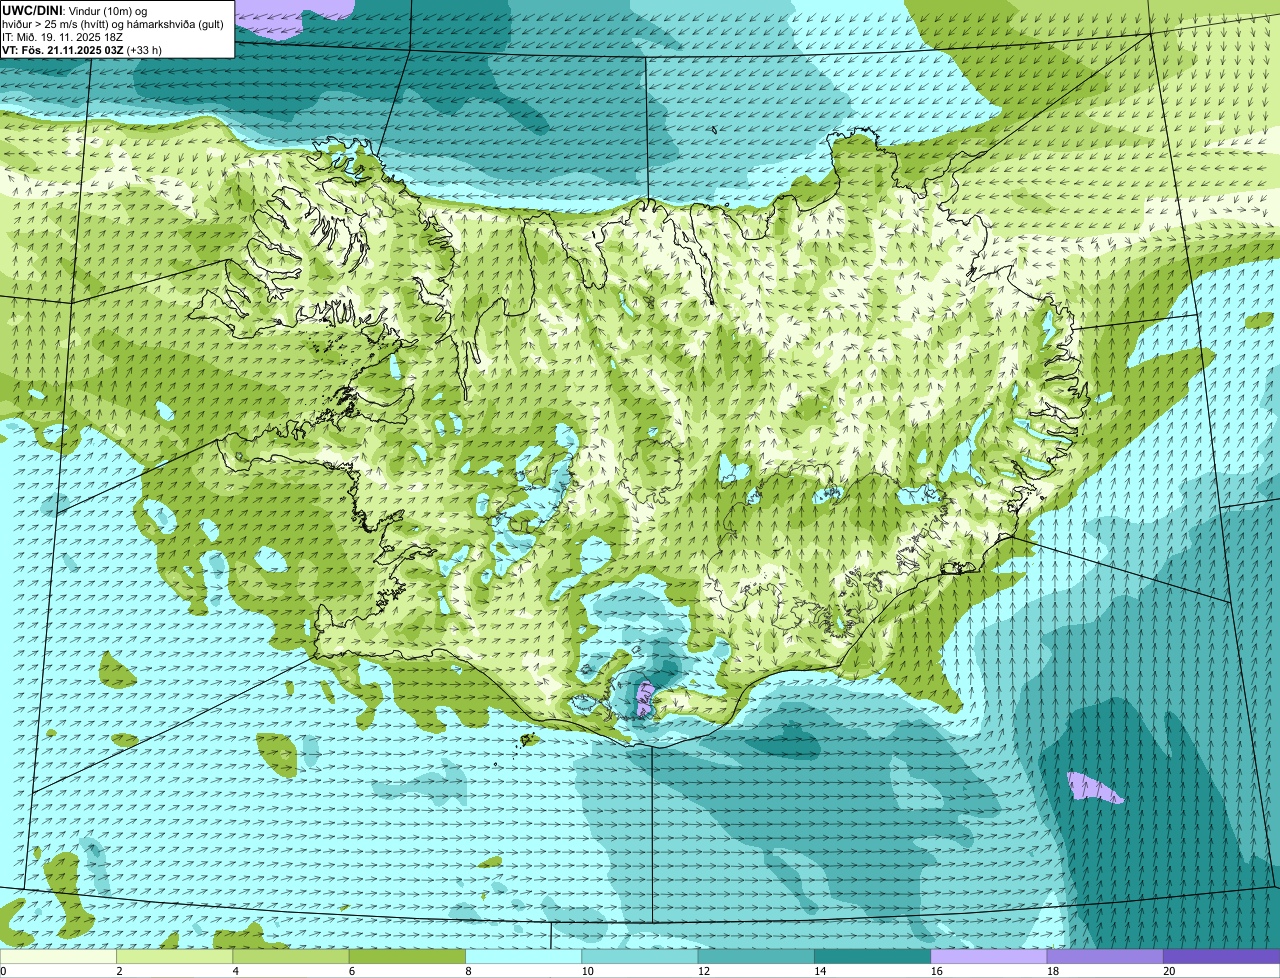The image size is (1280, 978).
Task: Pick the 8–10 m/s light cyan legend swatch
Action: pos(524,957)
